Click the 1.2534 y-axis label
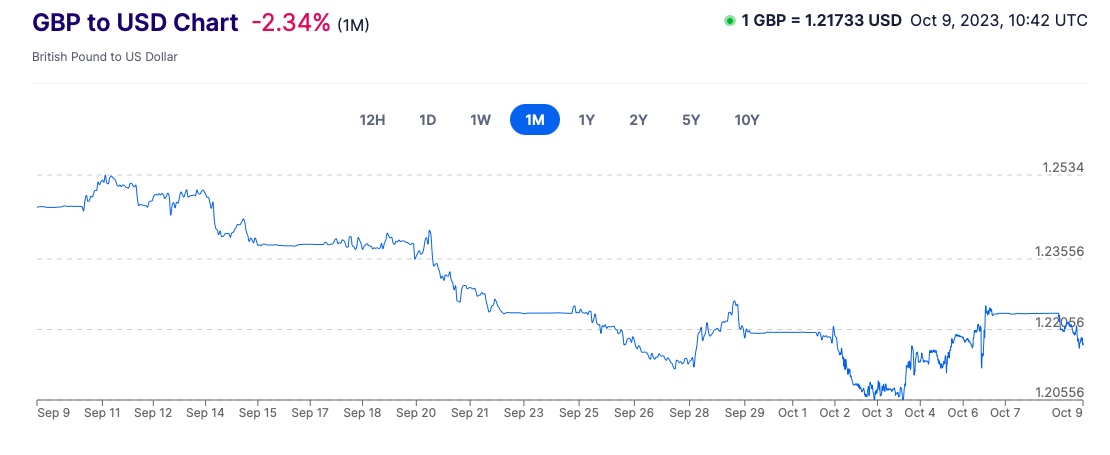 [x=1059, y=167]
